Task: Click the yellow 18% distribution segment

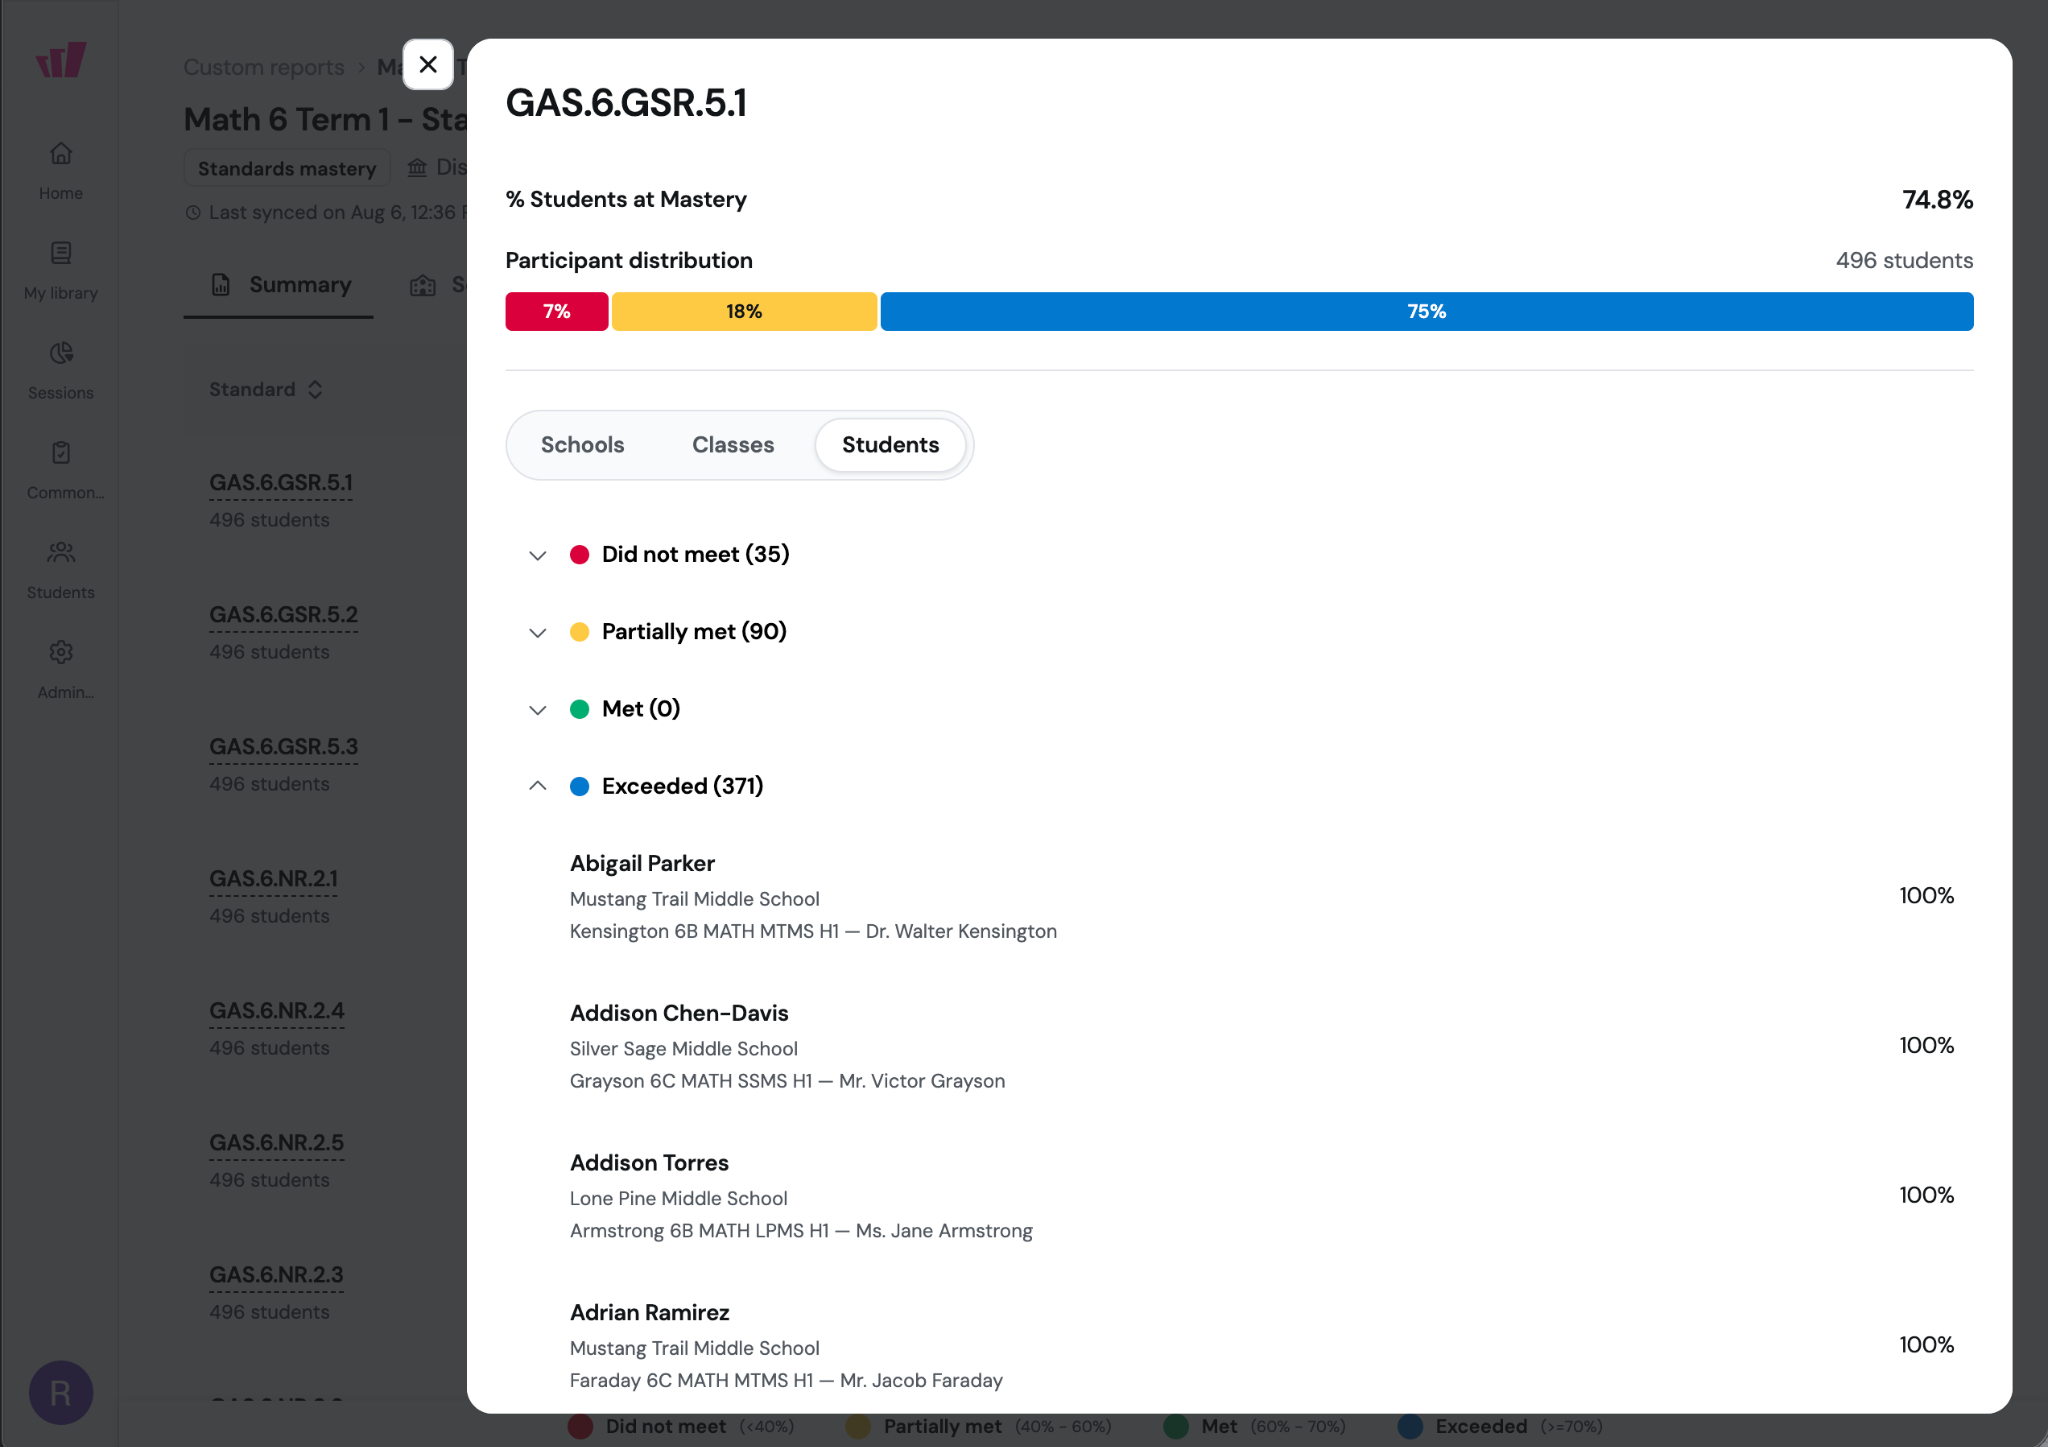Action: point(744,311)
